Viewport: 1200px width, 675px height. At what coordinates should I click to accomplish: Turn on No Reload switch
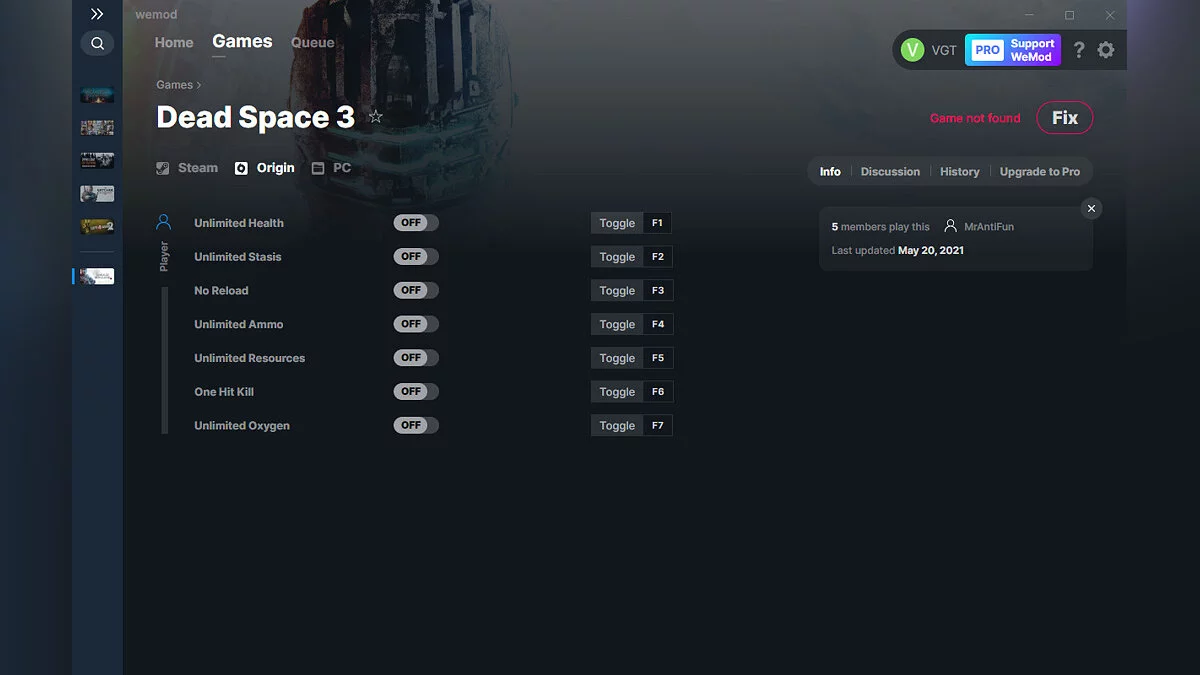pos(415,290)
